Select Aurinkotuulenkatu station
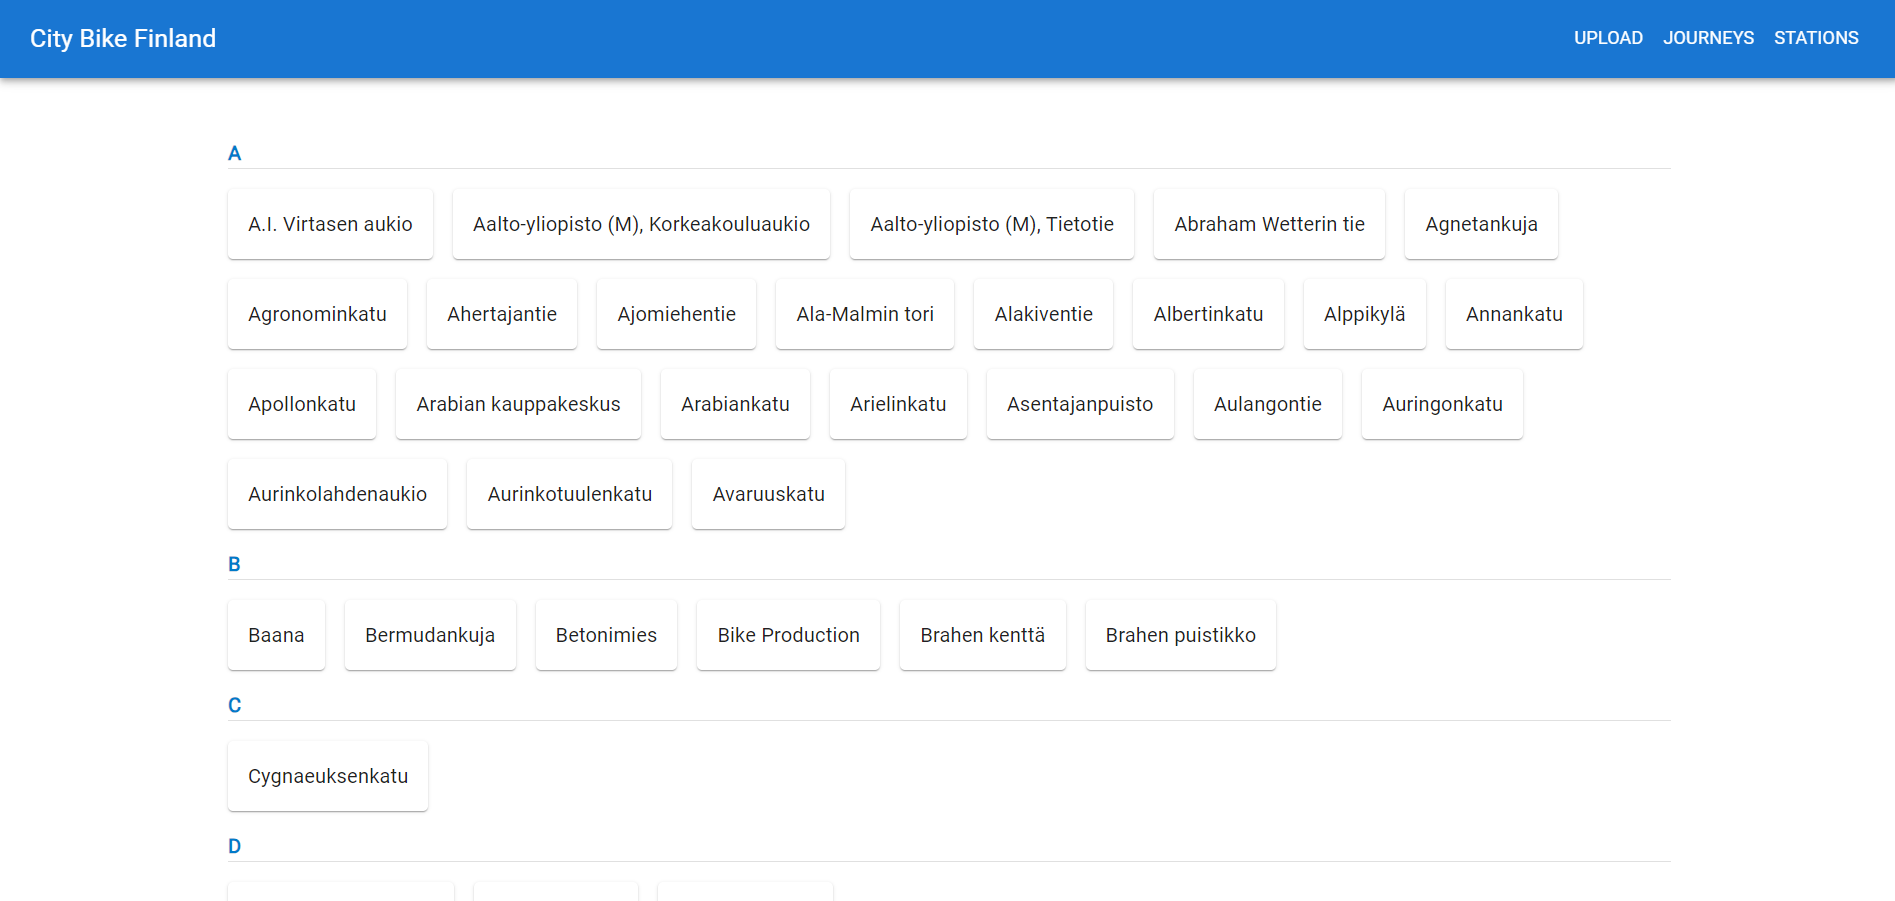The width and height of the screenshot is (1895, 901). point(569,494)
